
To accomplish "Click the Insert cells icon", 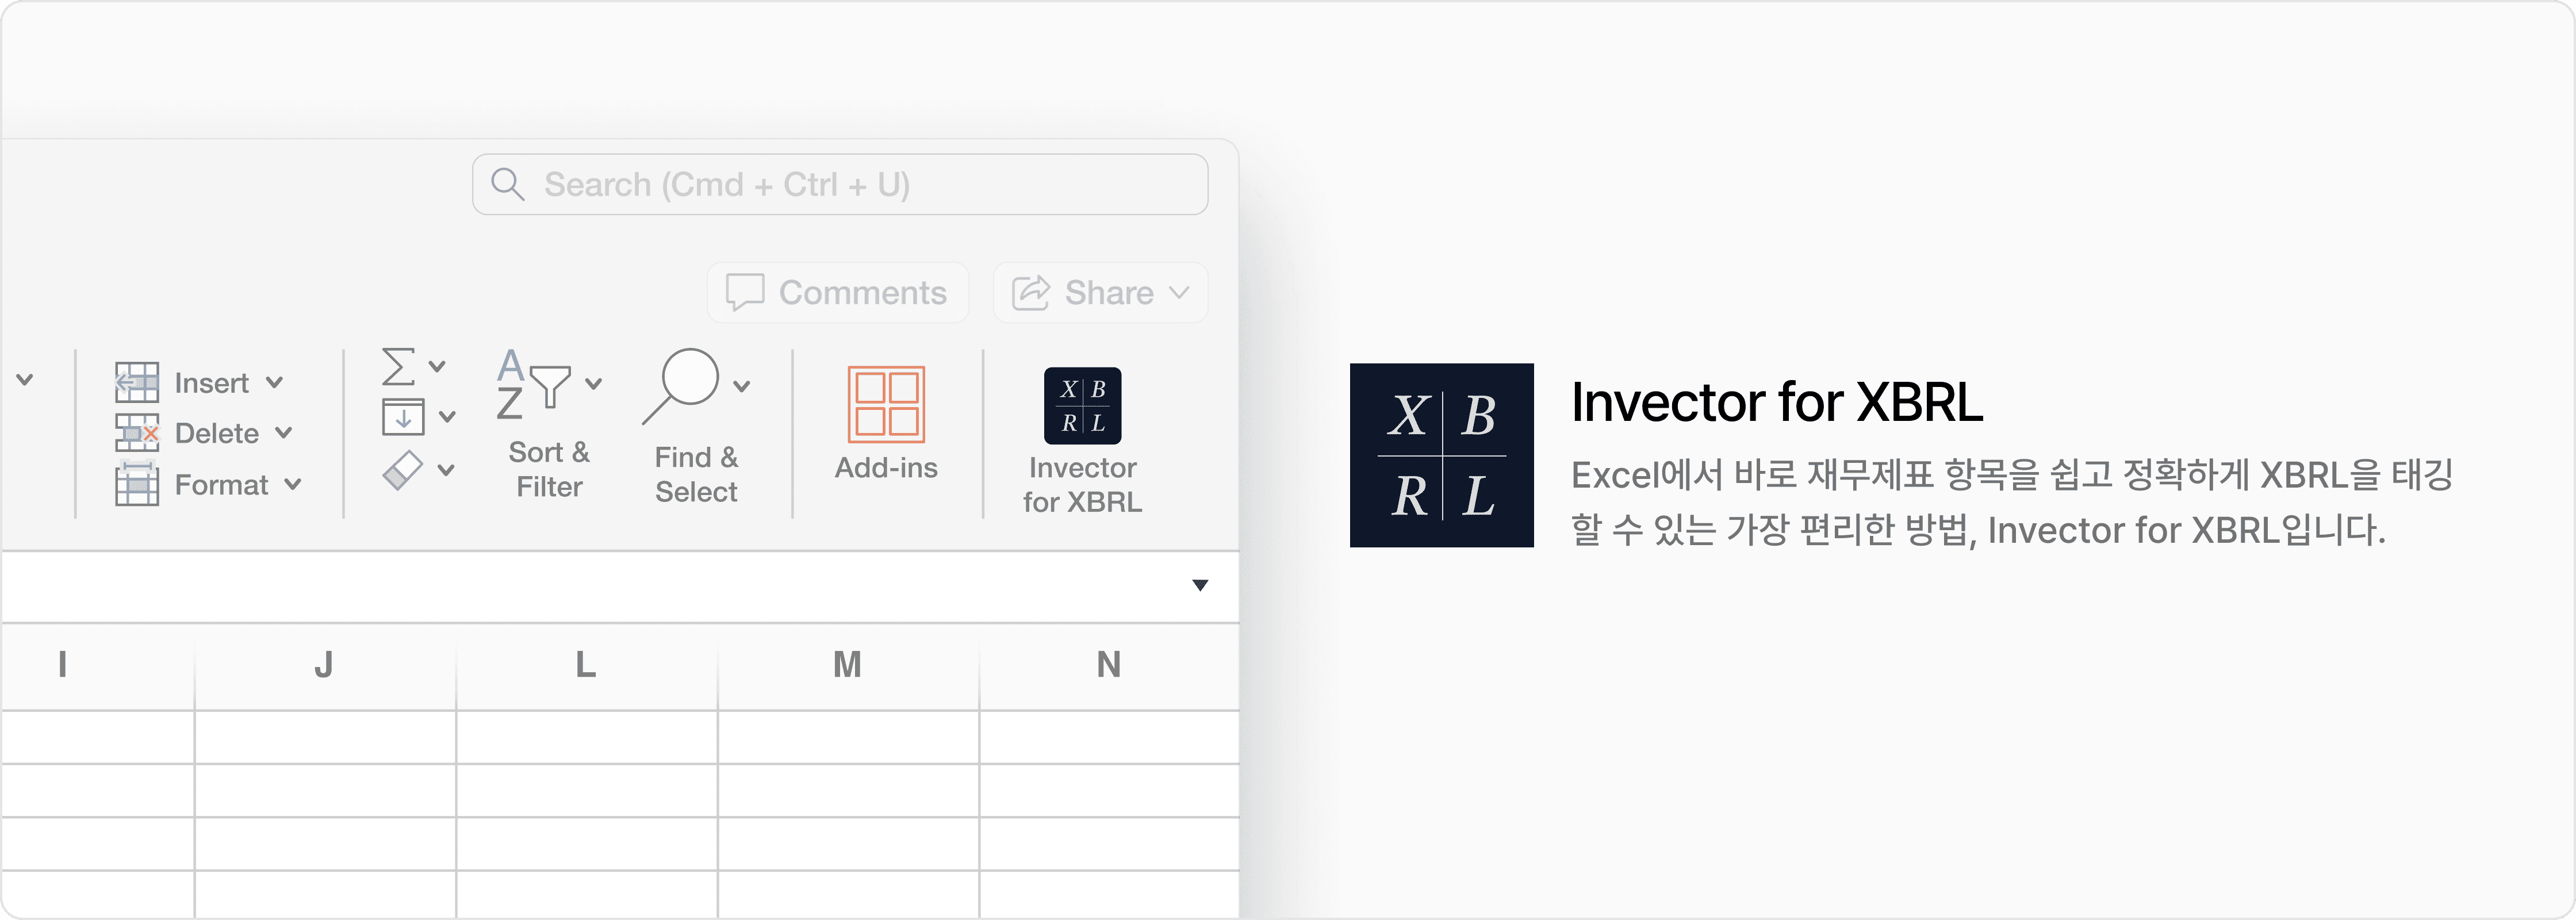I will click(137, 382).
